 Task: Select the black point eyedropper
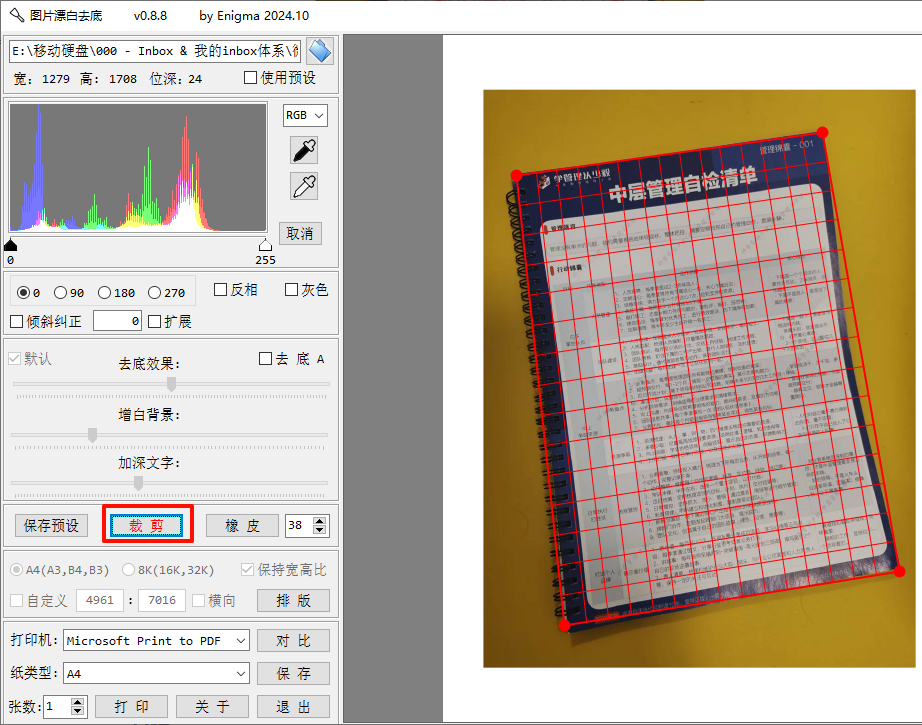point(305,150)
